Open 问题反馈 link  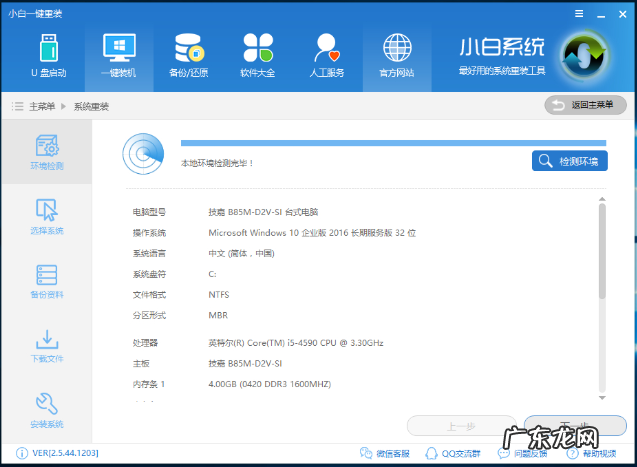[x=522, y=453]
